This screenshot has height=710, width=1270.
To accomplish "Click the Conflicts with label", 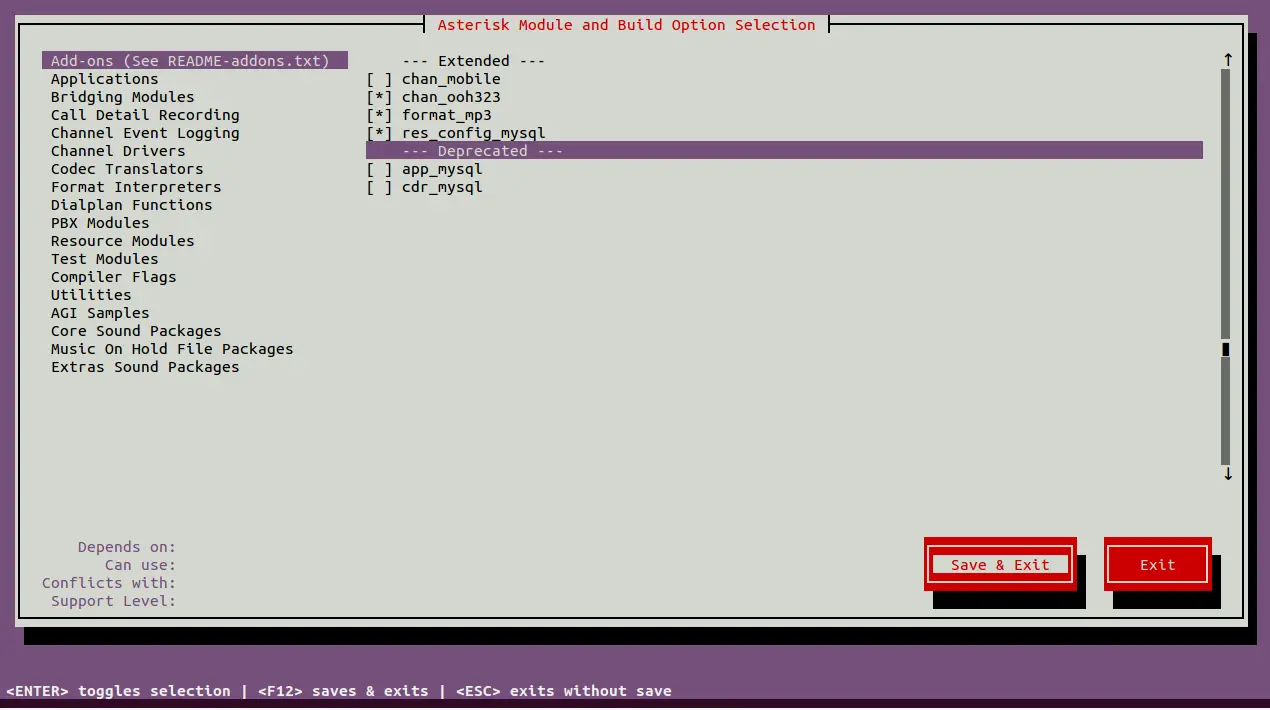I will [x=109, y=583].
